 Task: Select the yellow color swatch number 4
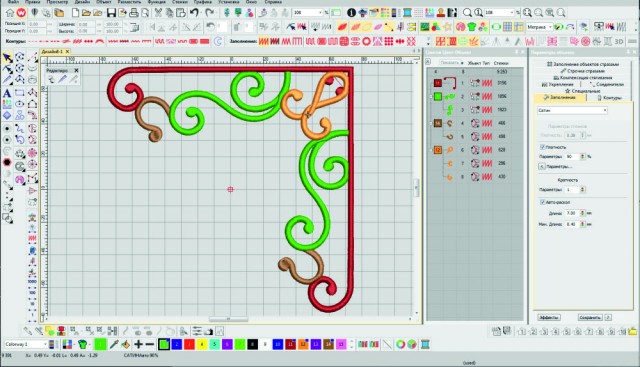(202, 345)
